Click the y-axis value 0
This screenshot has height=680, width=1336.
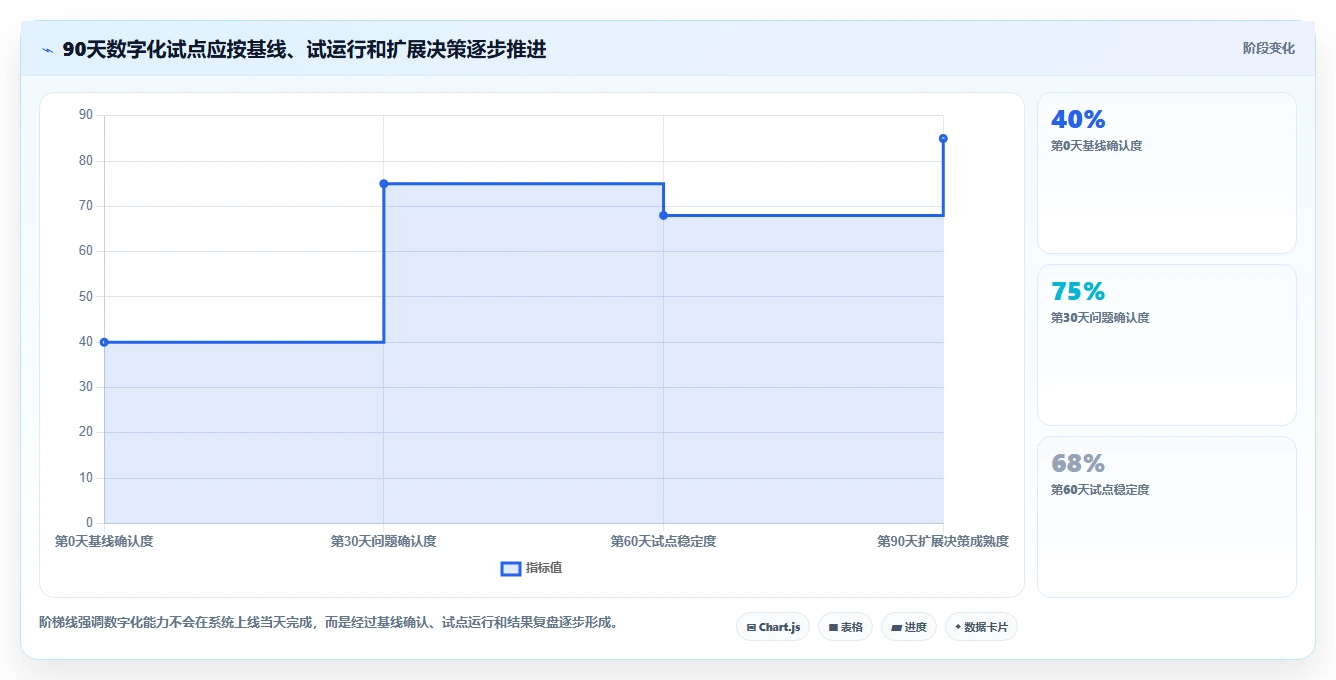[x=89, y=523]
